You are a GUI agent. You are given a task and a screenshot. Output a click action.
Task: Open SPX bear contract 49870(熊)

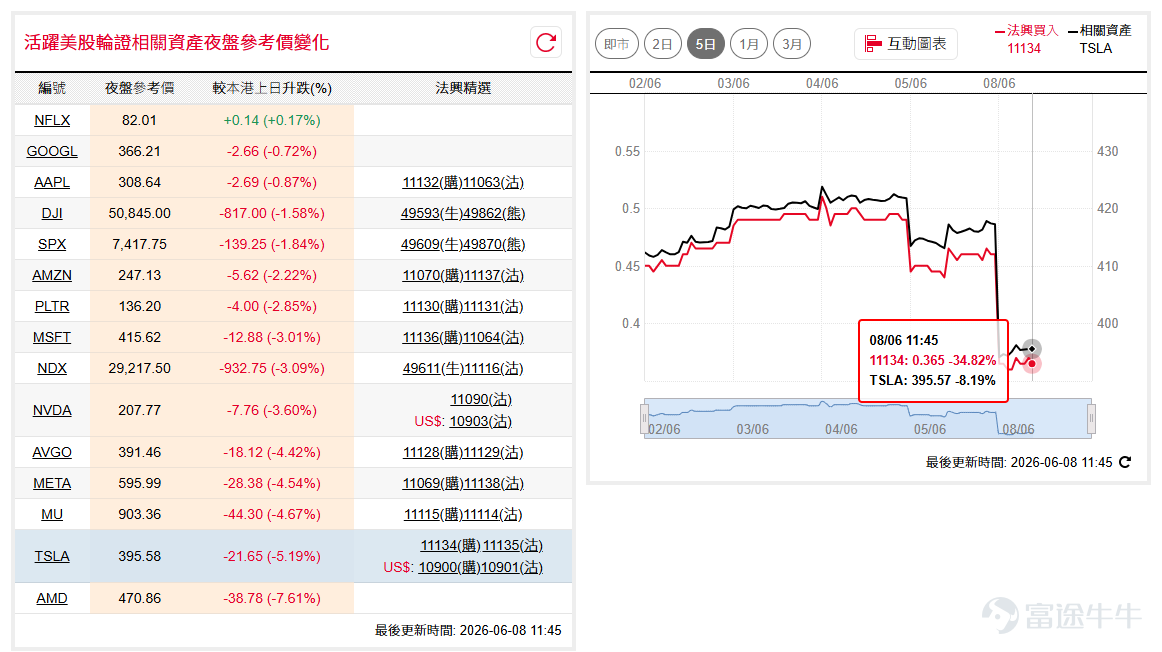494,244
